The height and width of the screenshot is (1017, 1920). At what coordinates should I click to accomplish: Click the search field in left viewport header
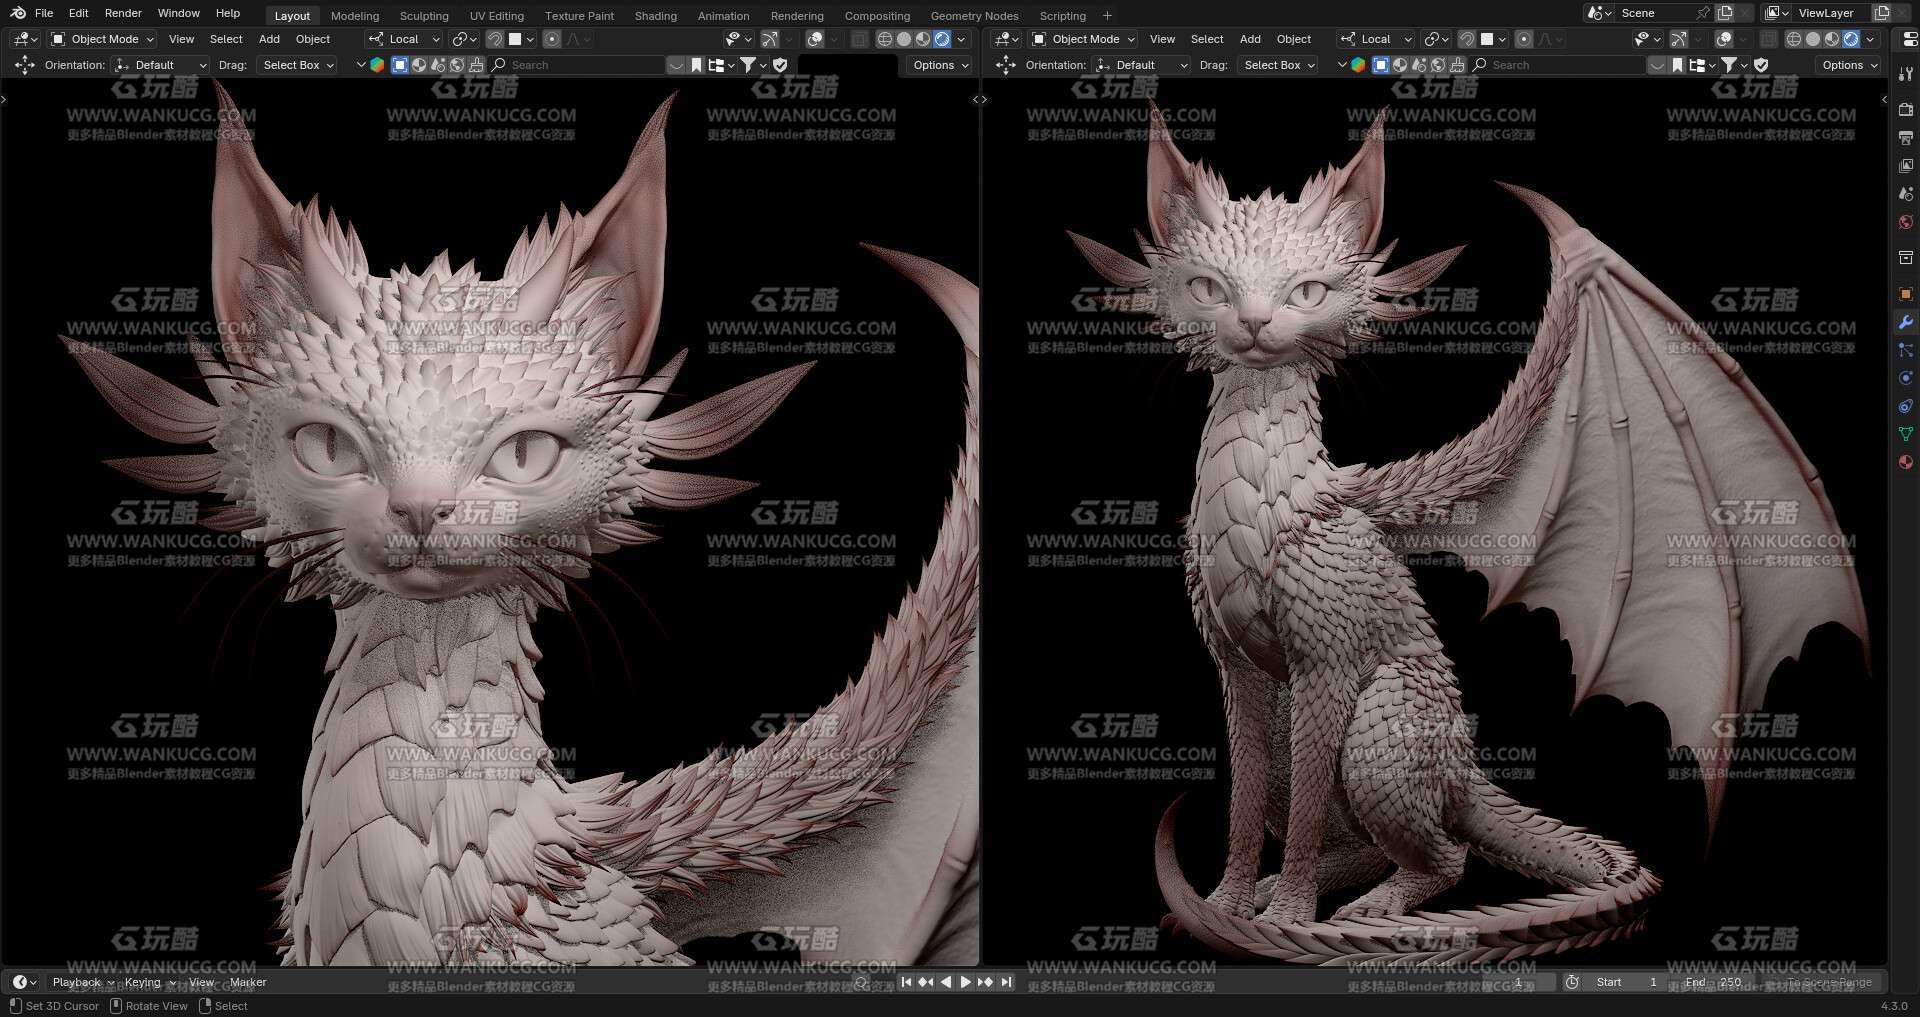[577, 65]
